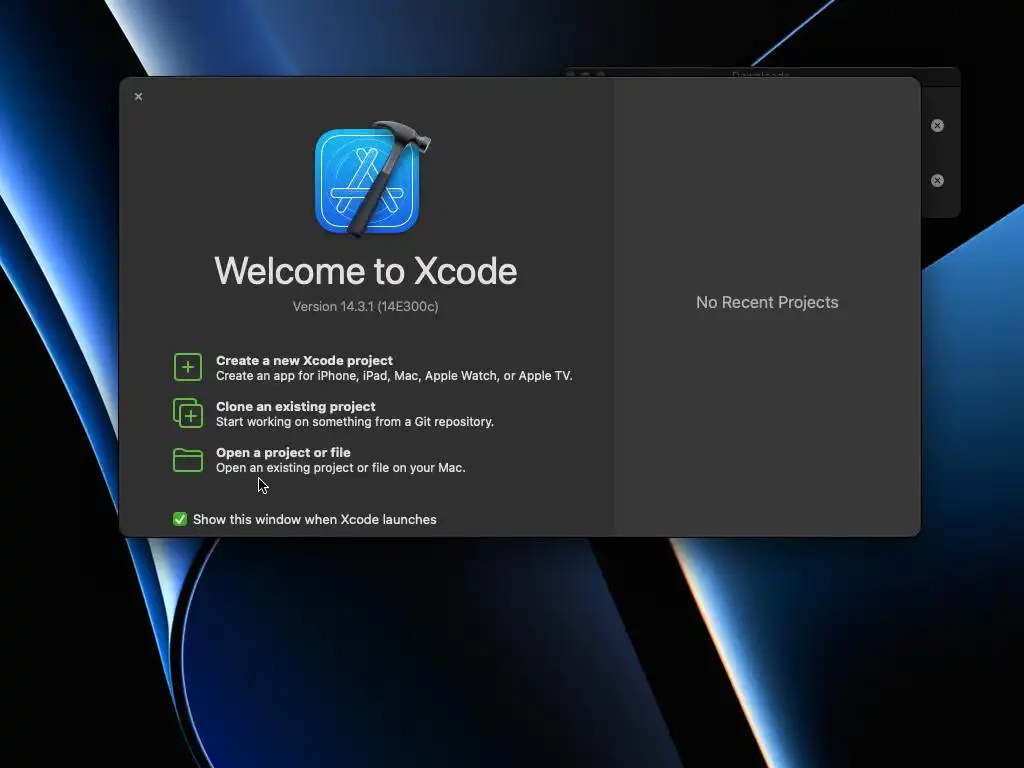Screen dimensions: 1024x768
Task: Cancel the second item in Downloads window
Action: (937, 181)
